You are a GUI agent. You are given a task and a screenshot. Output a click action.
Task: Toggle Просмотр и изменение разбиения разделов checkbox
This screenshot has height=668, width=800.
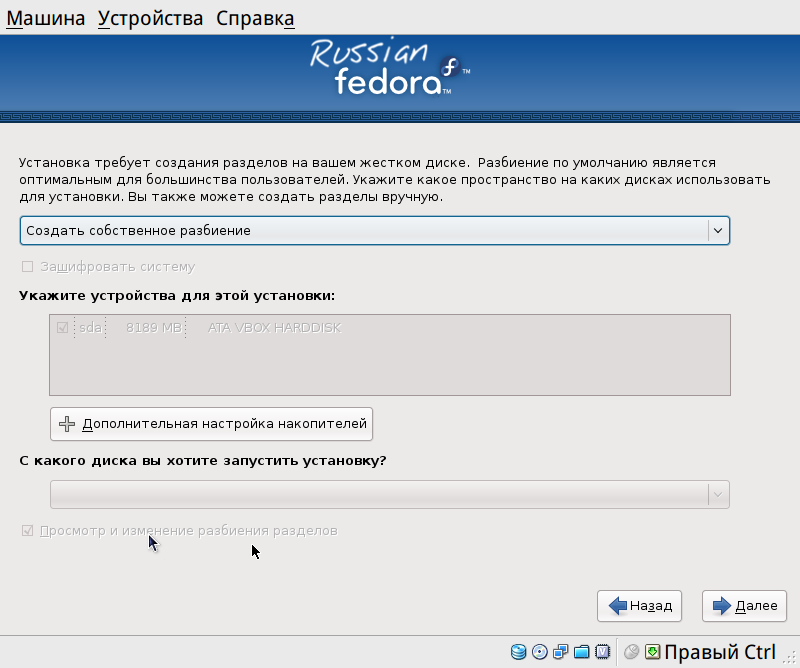pos(28,531)
